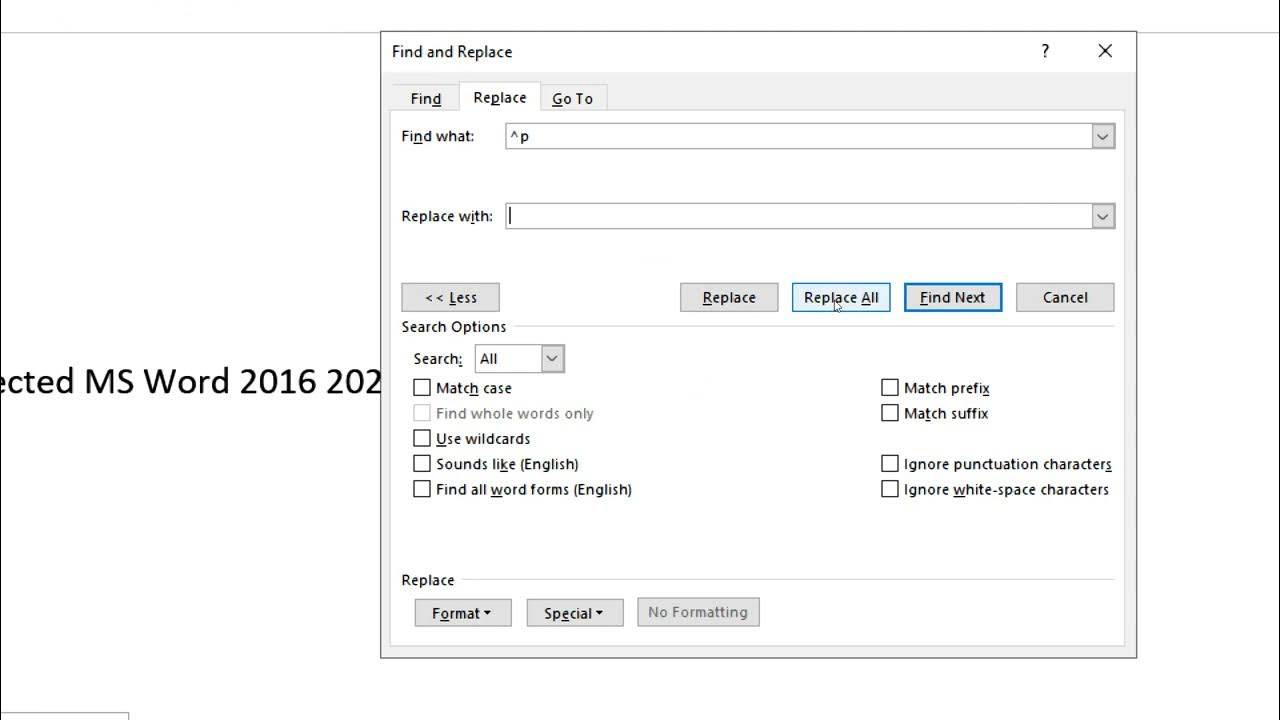Tick the Use wildcards checkbox
Viewport: 1280px width, 720px height.
click(422, 439)
